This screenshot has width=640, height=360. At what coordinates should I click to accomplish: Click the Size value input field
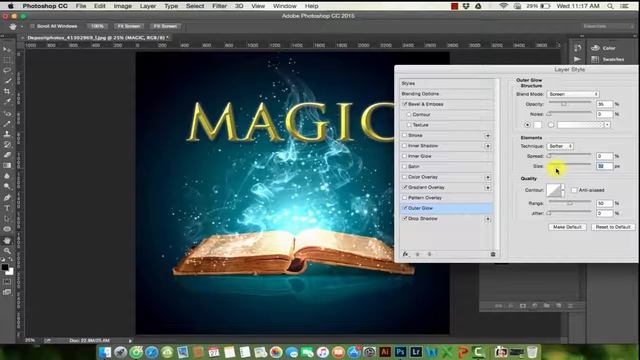[x=604, y=166]
